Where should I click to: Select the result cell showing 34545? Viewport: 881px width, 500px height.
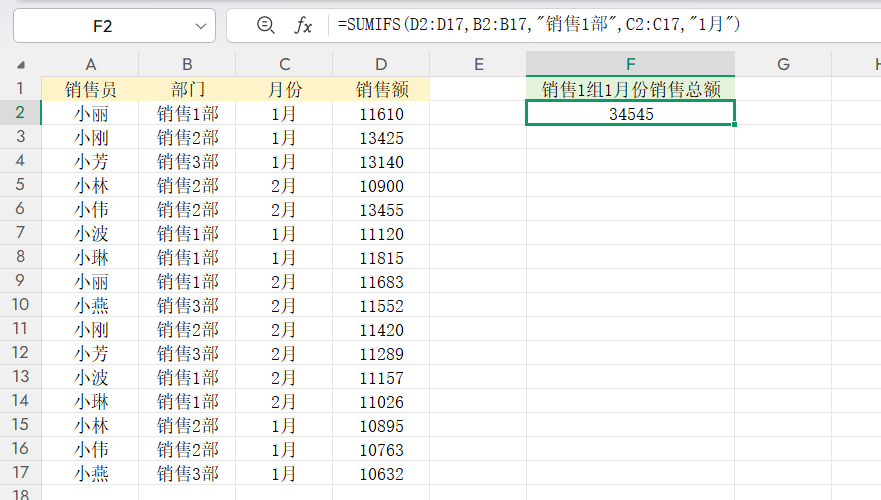click(x=630, y=113)
